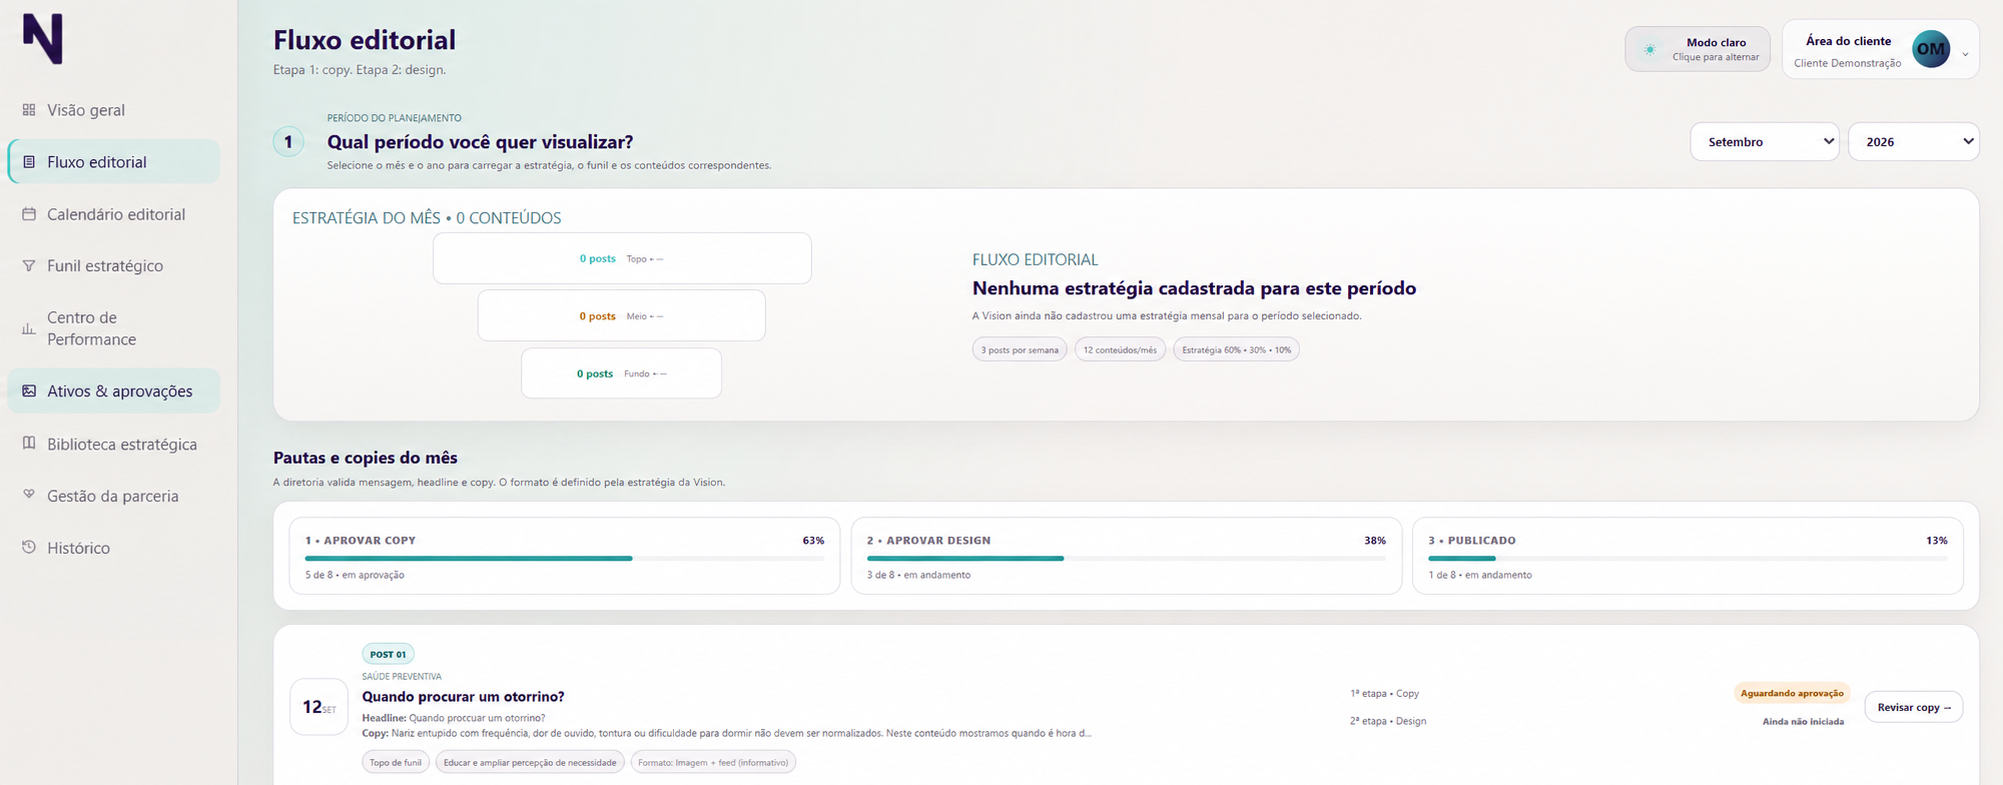Click the post title Quando procurar um otorrino?
The height and width of the screenshot is (785, 2003).
(x=463, y=697)
